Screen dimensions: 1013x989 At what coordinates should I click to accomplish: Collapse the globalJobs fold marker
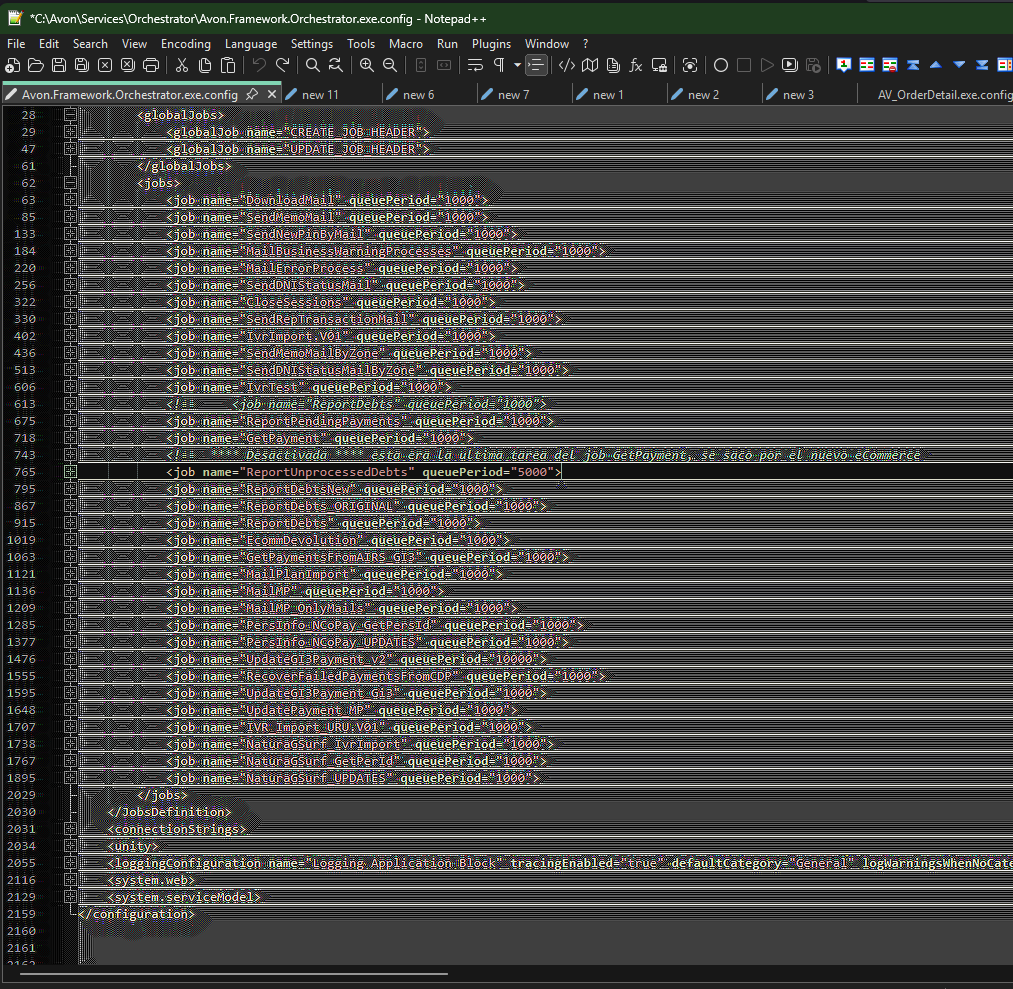pyautogui.click(x=70, y=115)
